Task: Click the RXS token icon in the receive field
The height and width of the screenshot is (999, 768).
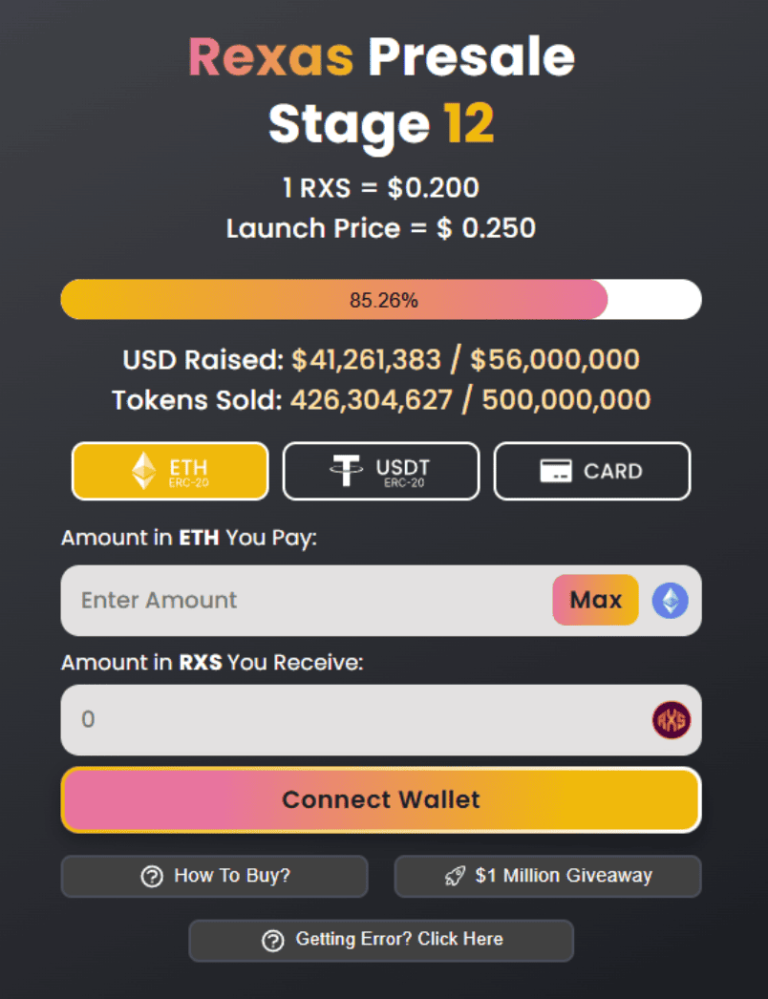Action: 670,719
